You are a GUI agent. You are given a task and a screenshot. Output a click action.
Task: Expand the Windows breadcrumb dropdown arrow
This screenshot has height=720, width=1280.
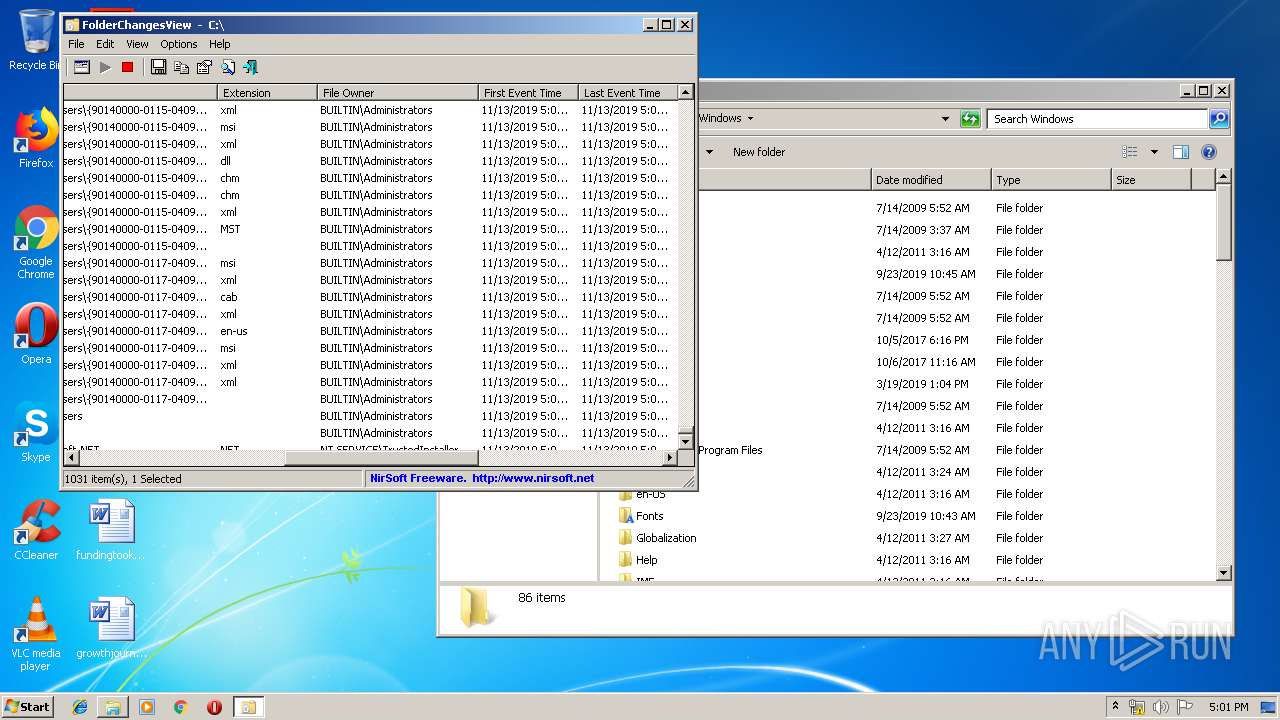[750, 118]
